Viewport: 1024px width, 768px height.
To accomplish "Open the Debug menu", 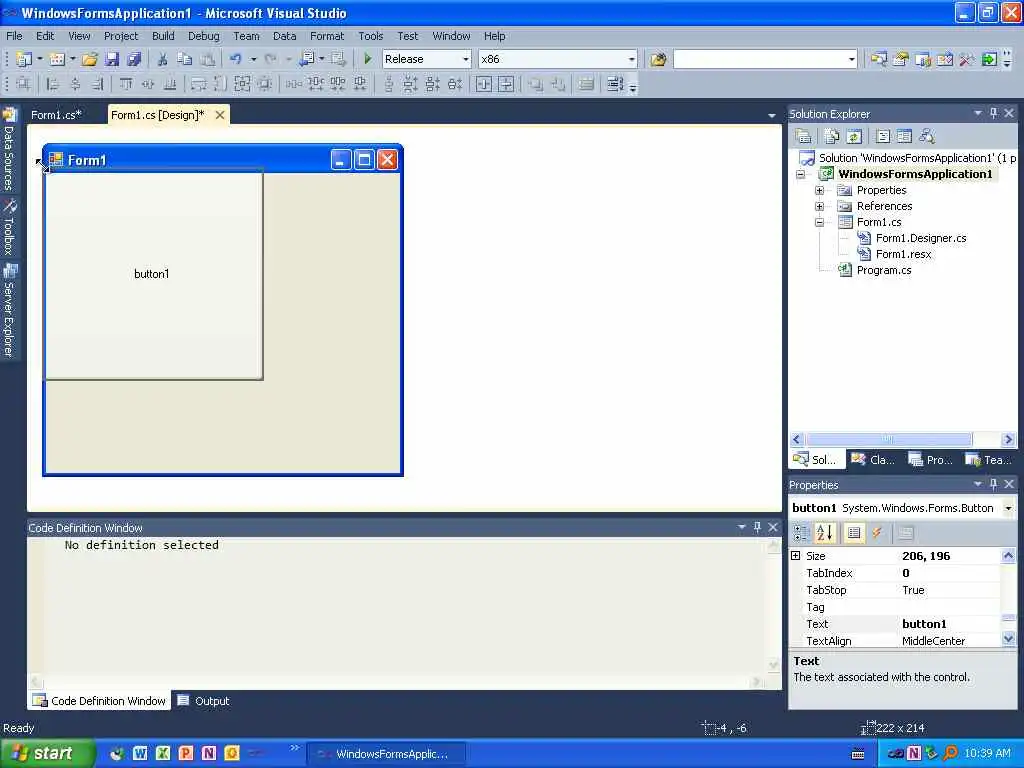I will (204, 36).
